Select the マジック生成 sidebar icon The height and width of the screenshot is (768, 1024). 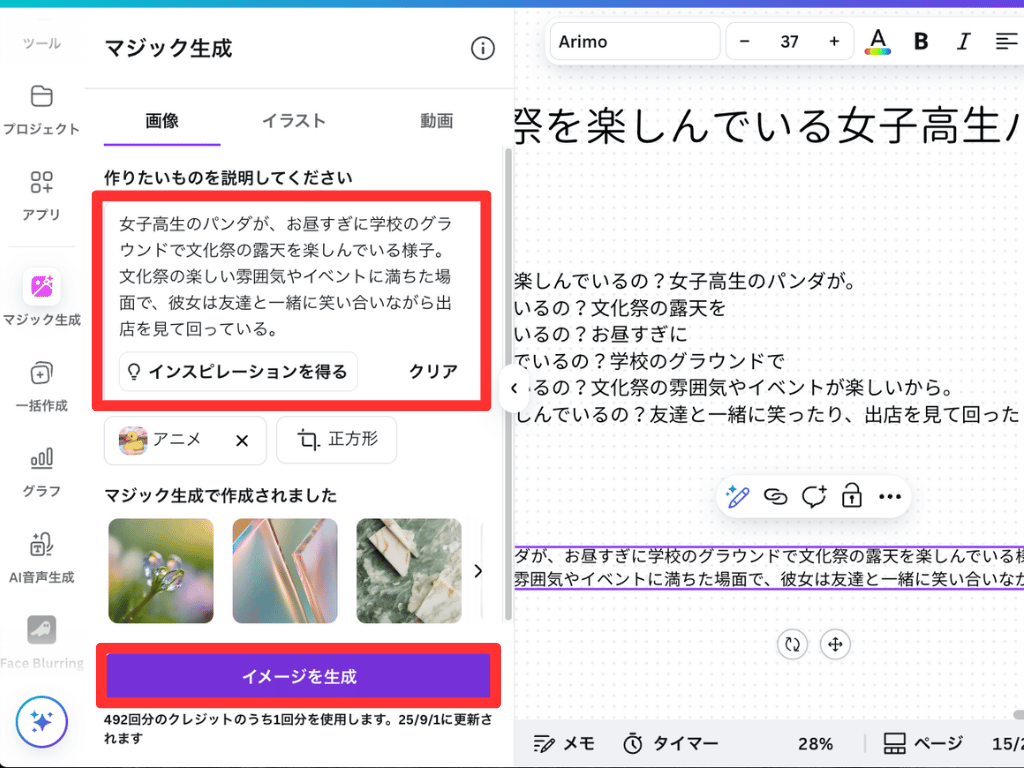pos(42,287)
